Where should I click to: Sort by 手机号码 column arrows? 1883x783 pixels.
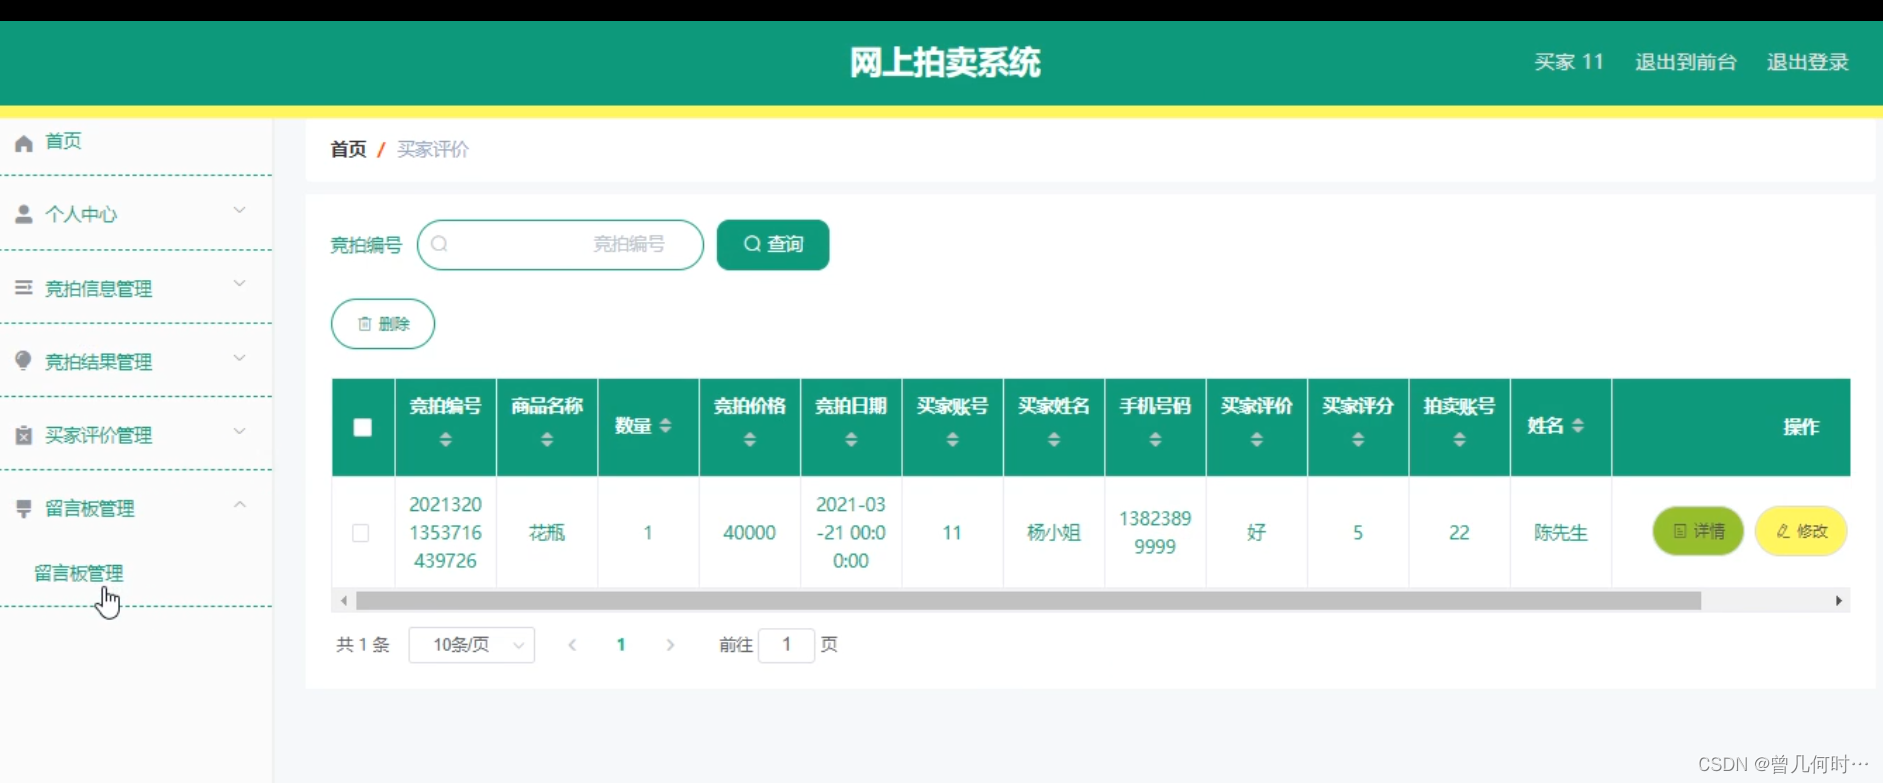click(1155, 439)
